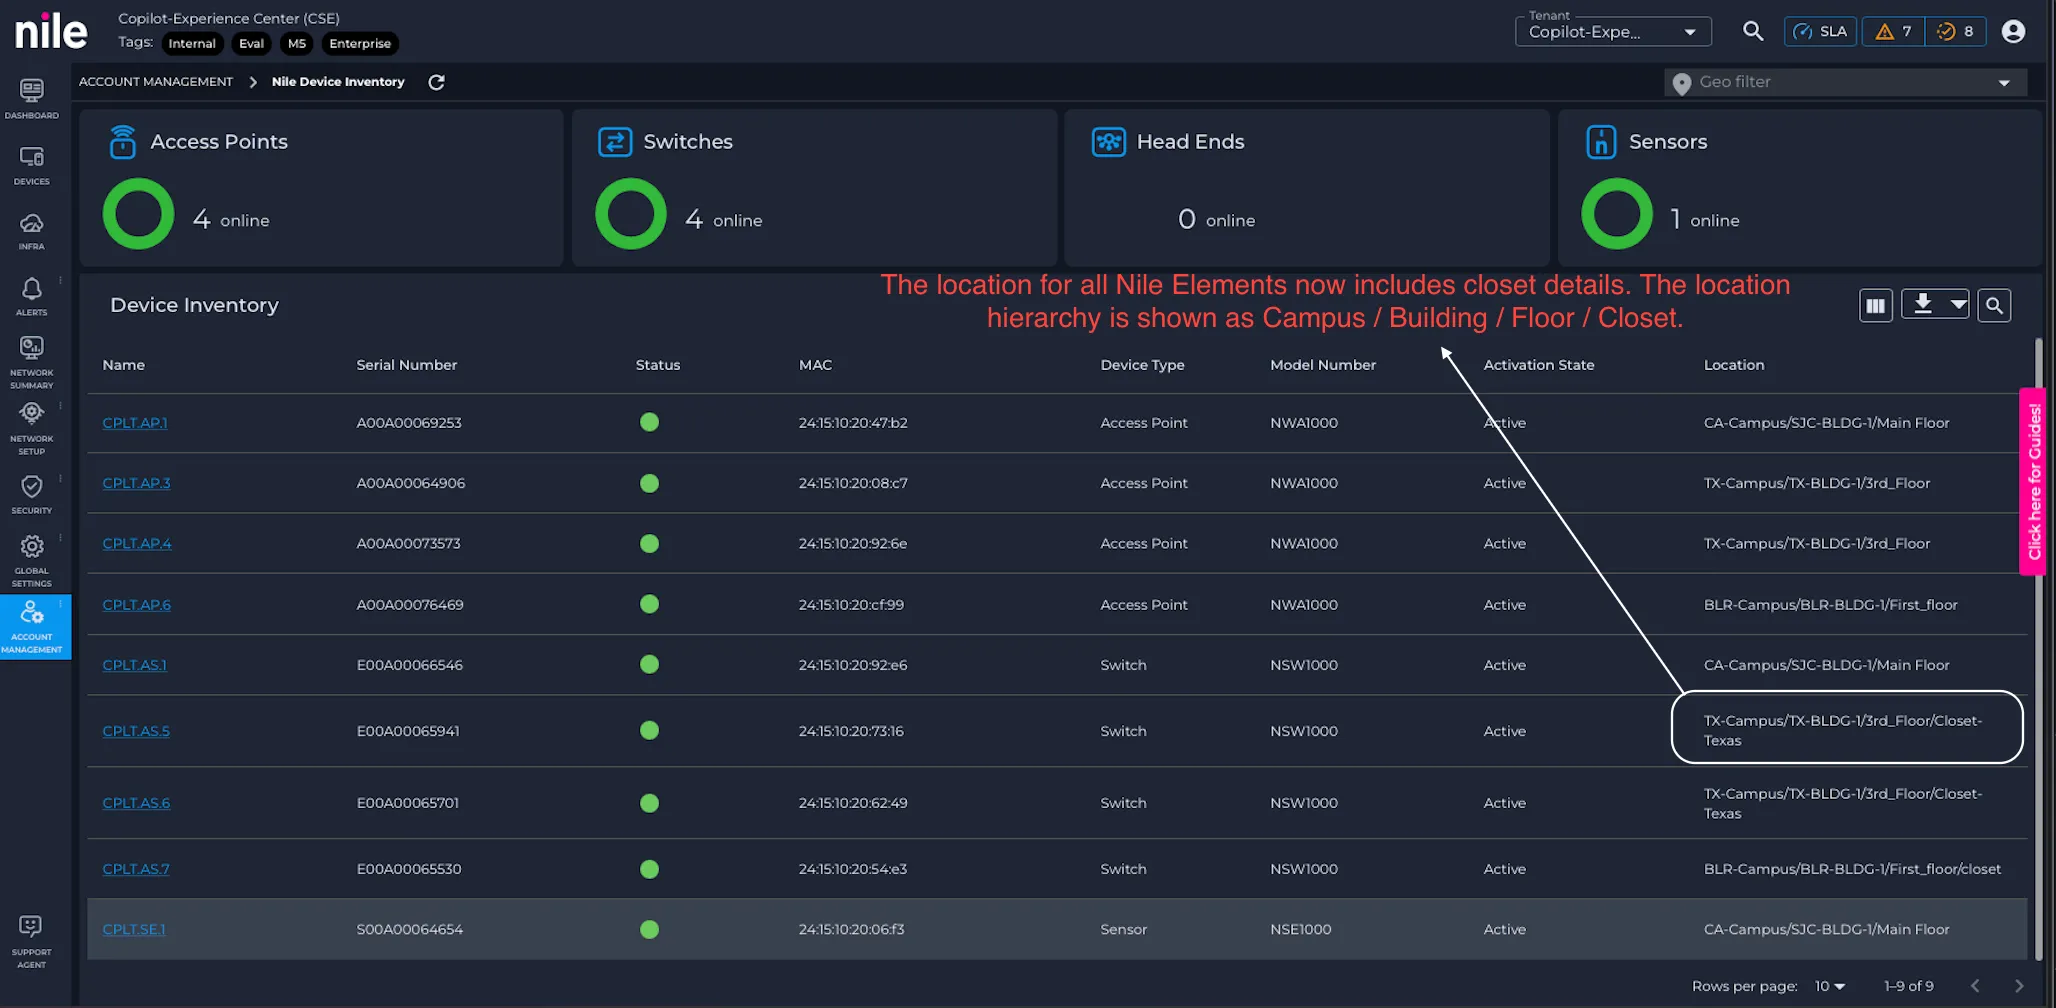
Task: Go to next page of results
Action: point(2018,986)
